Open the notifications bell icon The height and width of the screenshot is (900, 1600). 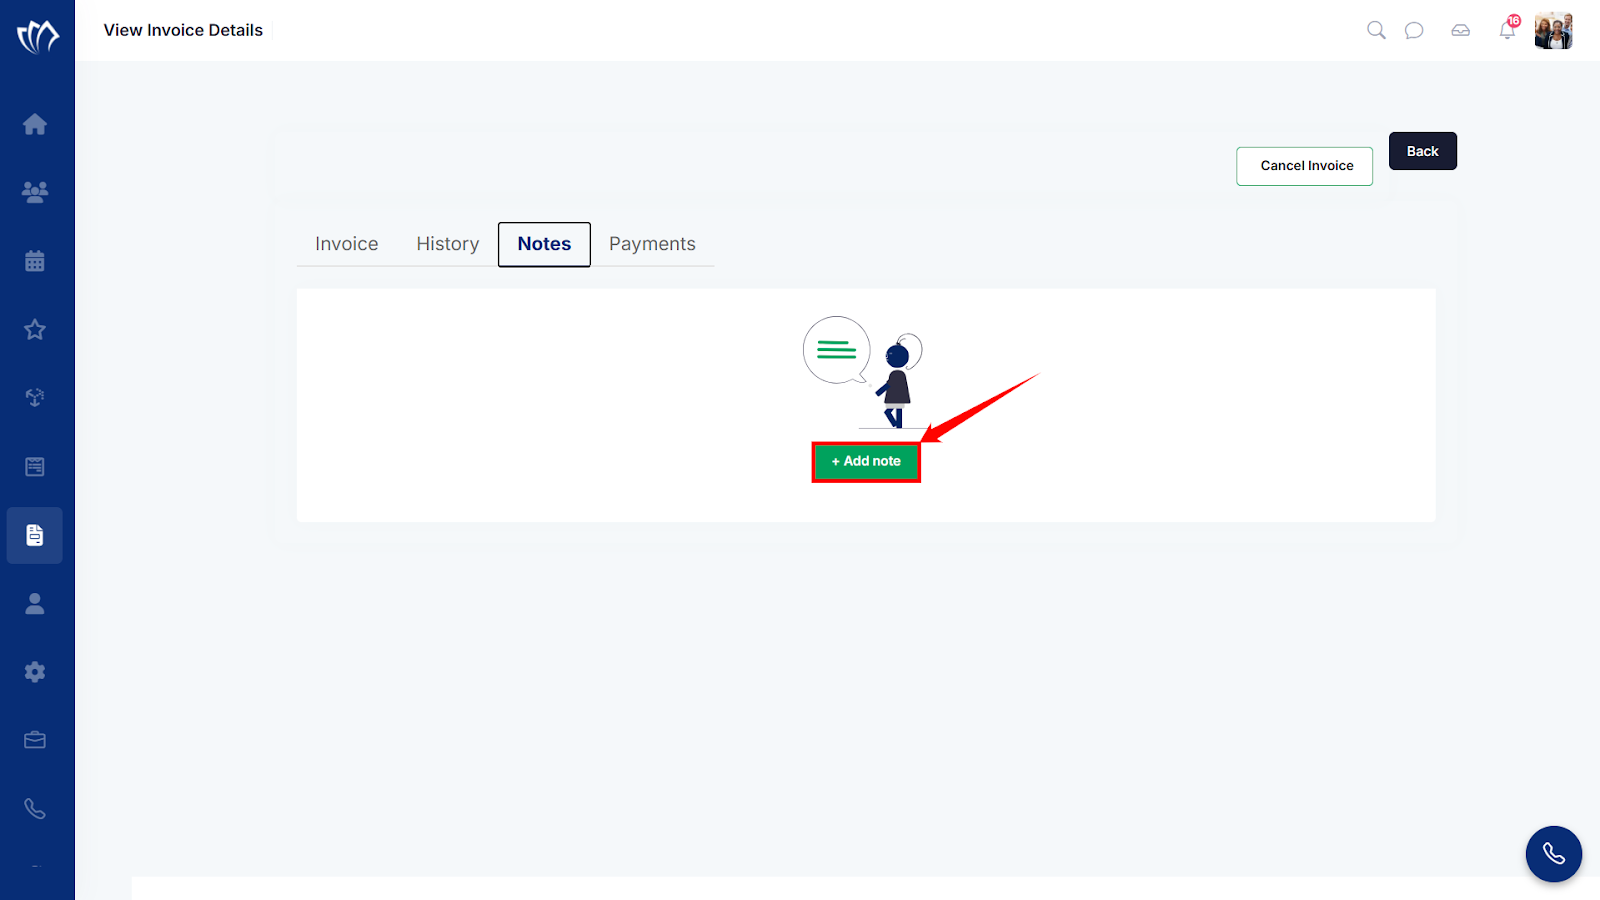pos(1508,29)
